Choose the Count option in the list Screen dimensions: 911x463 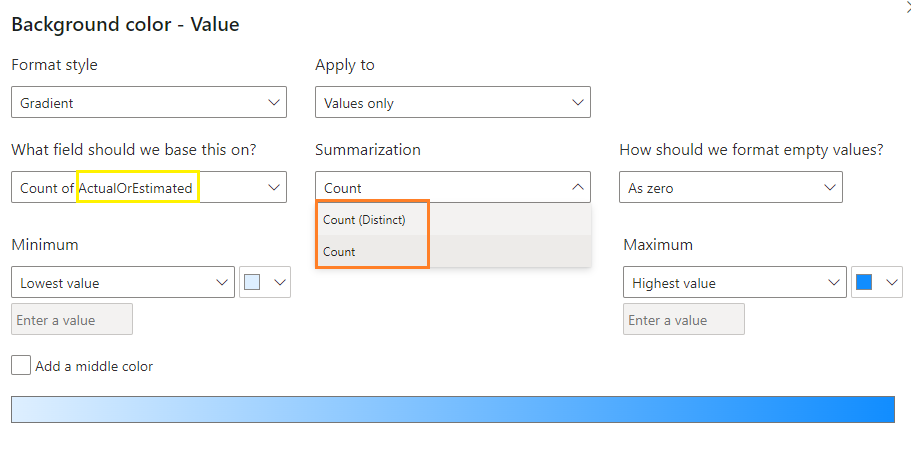(453, 252)
